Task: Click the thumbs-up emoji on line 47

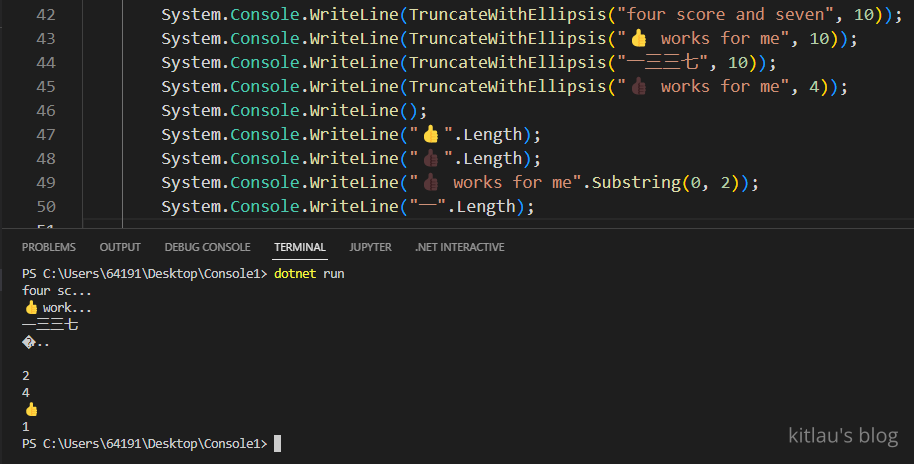Action: pos(431,135)
